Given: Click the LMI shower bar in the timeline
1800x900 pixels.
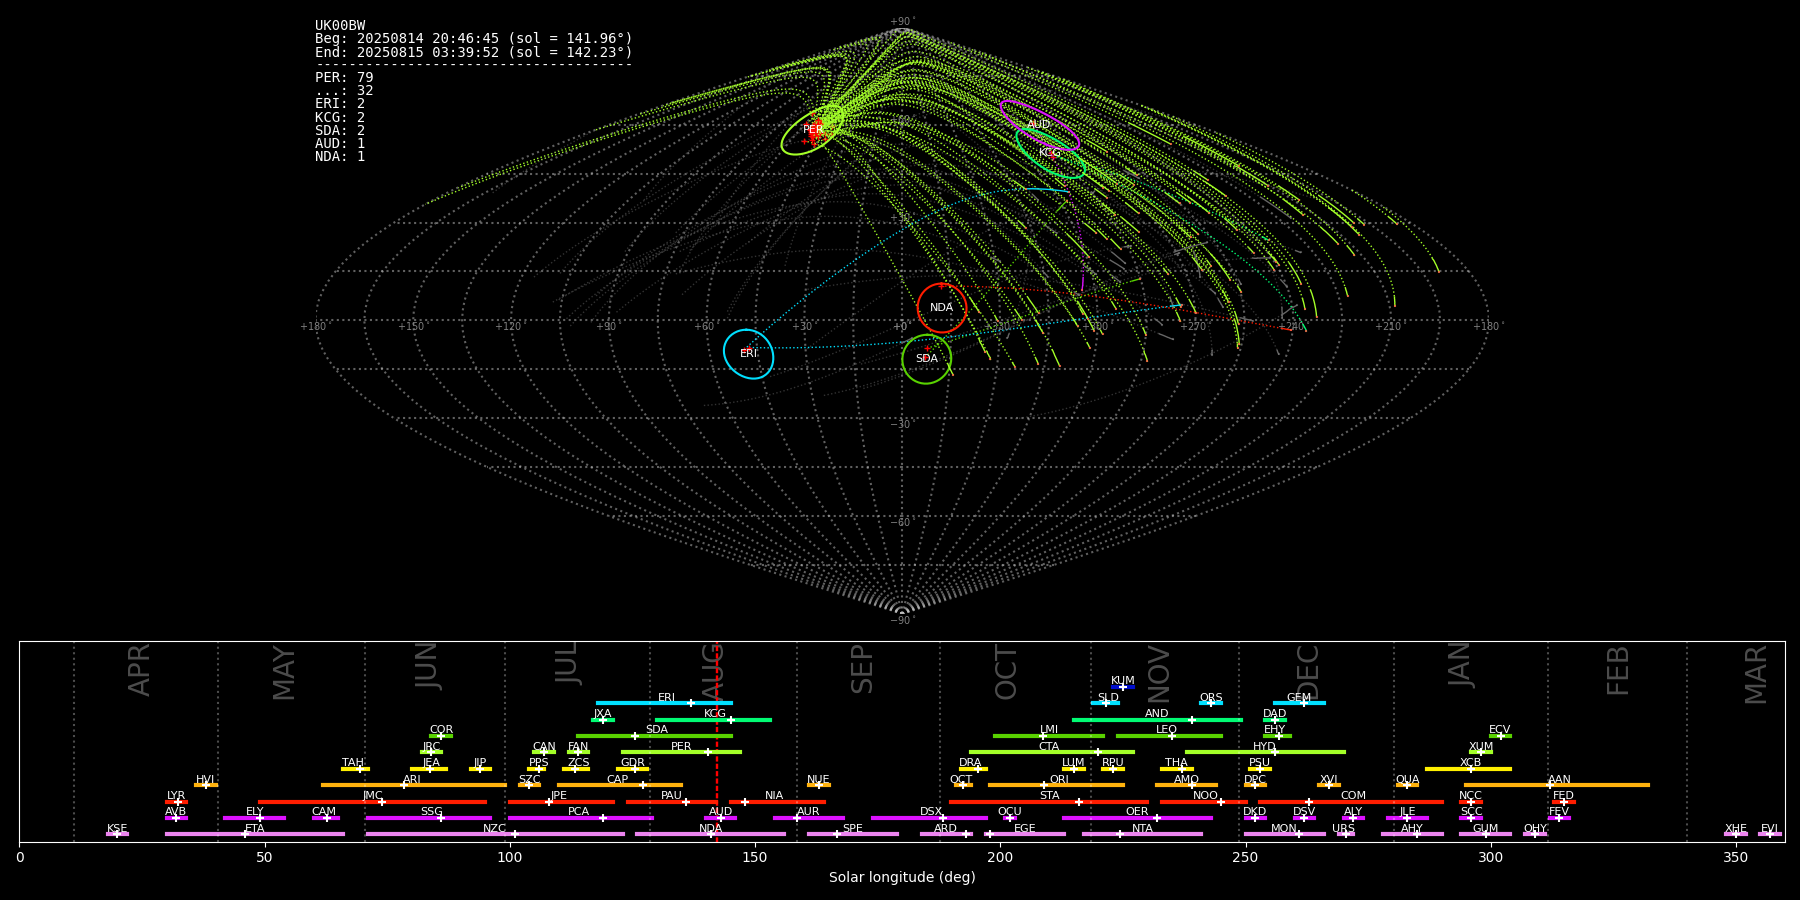Looking at the screenshot, I should tap(1049, 736).
